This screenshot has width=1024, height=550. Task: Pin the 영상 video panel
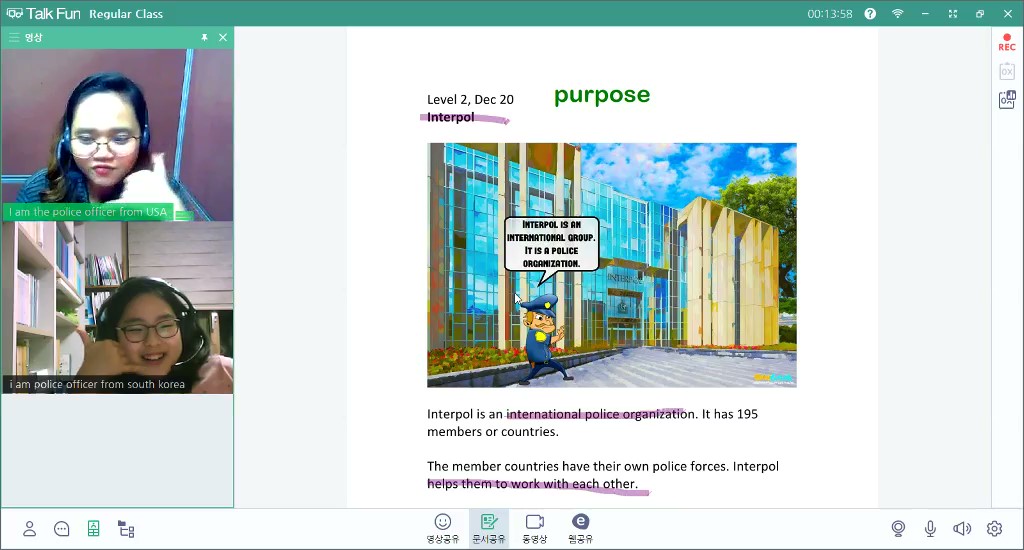tap(204, 37)
